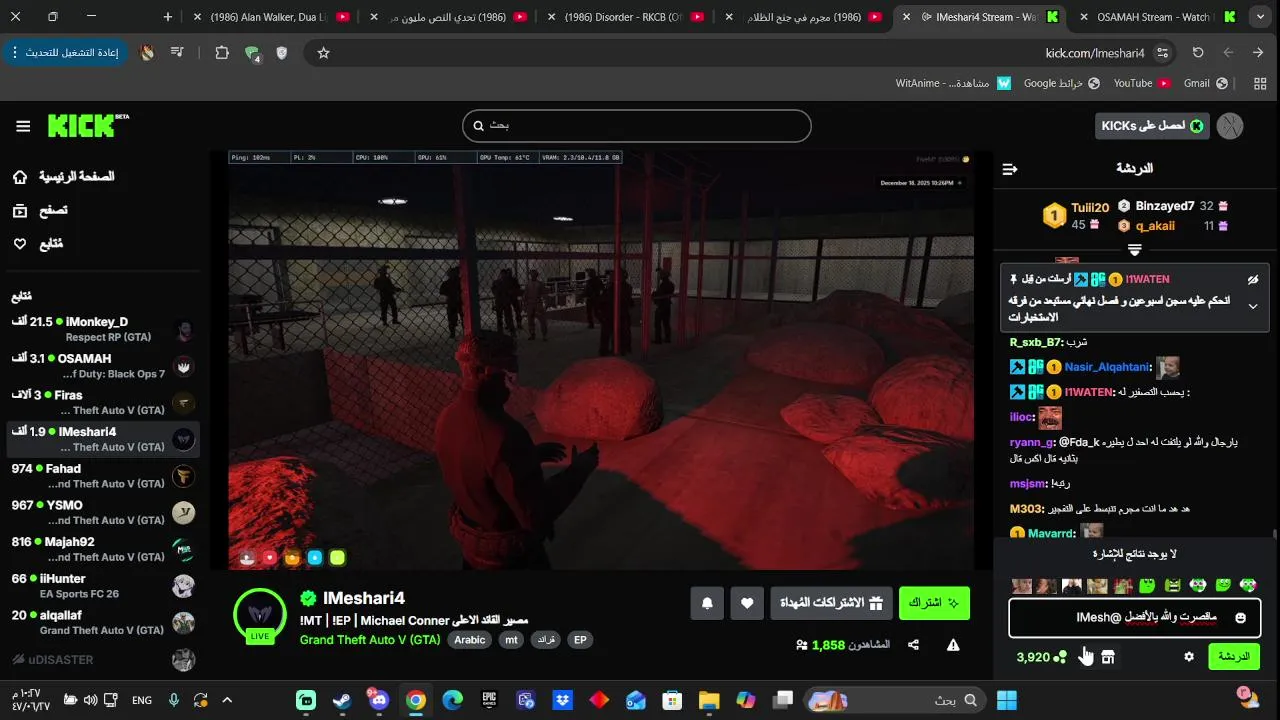Reload the page
The height and width of the screenshot is (720, 1280).
pos(1198,53)
